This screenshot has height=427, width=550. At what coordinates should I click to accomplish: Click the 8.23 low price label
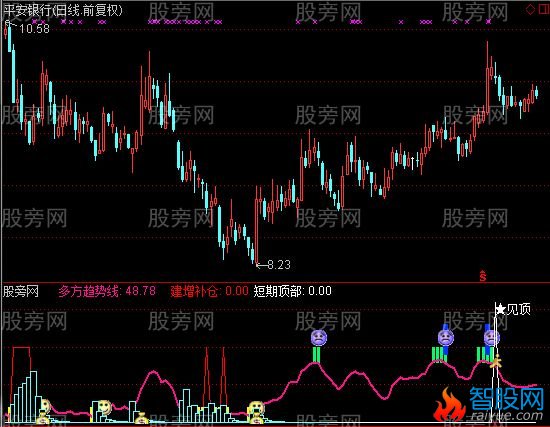[279, 265]
